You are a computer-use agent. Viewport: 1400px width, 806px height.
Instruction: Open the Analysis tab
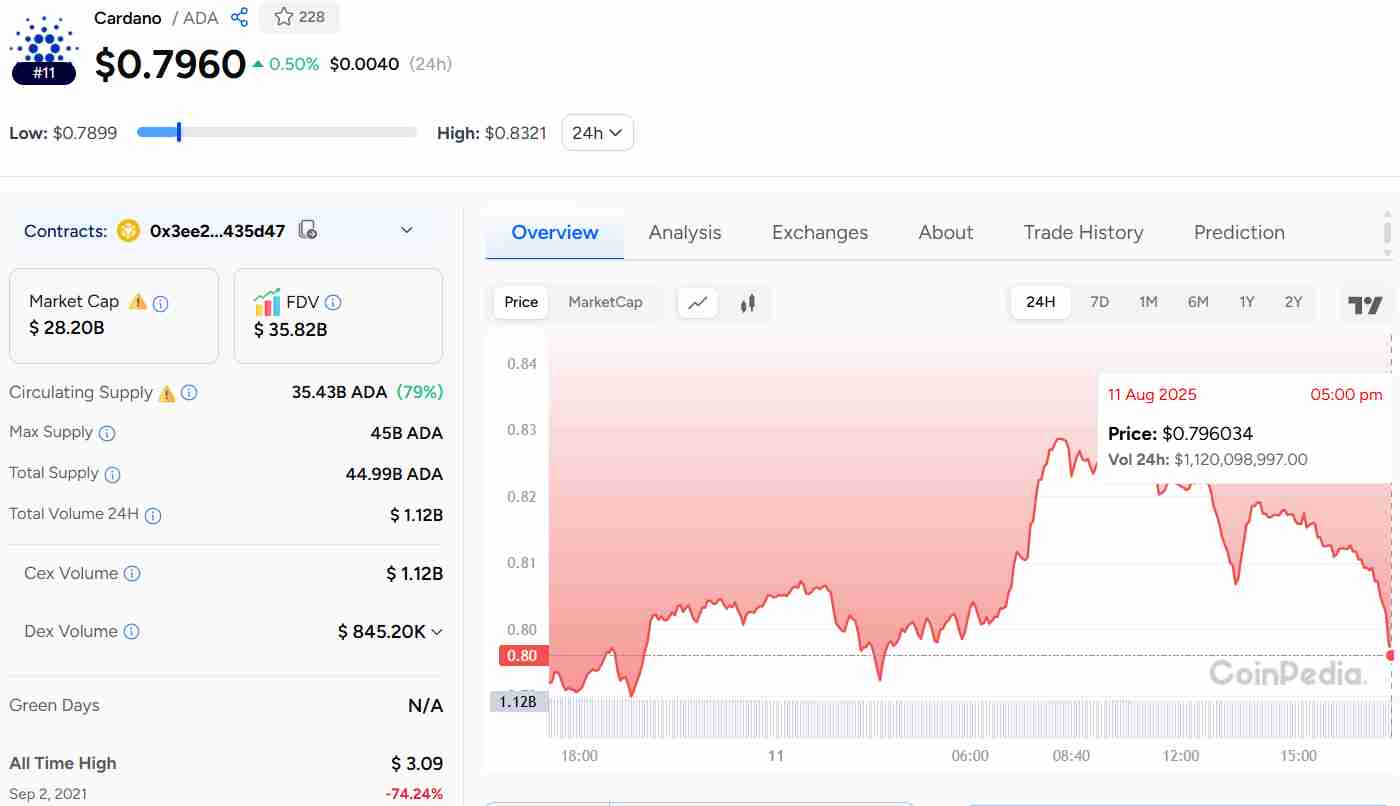click(x=684, y=233)
